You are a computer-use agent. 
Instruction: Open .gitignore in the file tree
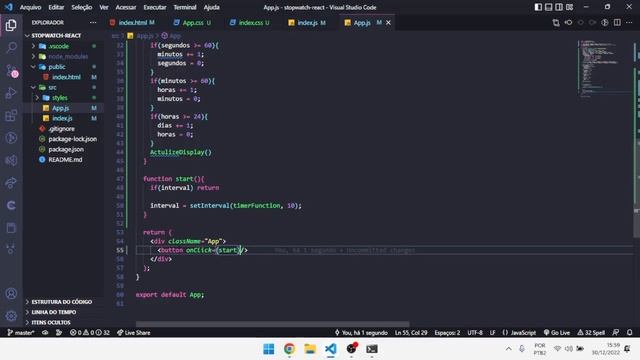[61, 129]
